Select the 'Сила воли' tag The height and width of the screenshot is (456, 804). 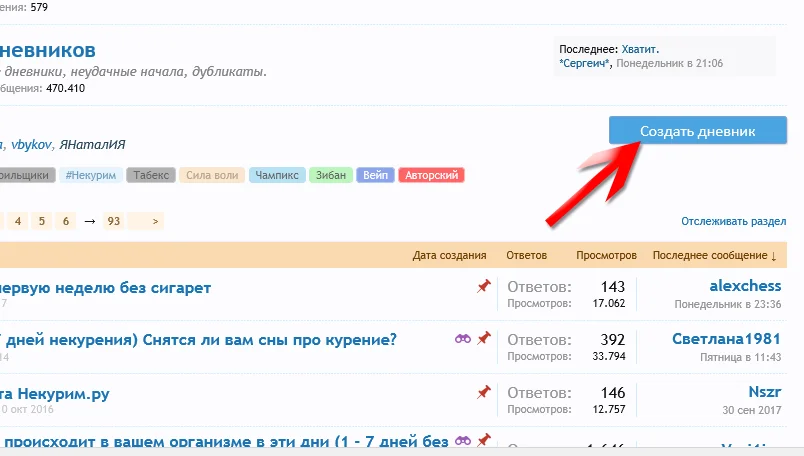click(x=212, y=175)
